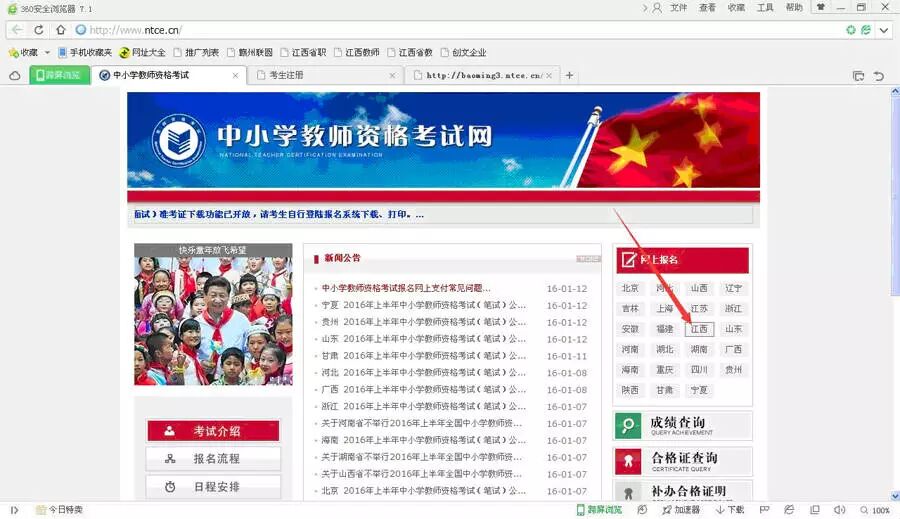Open the 网址大全 bookmark

point(142,52)
